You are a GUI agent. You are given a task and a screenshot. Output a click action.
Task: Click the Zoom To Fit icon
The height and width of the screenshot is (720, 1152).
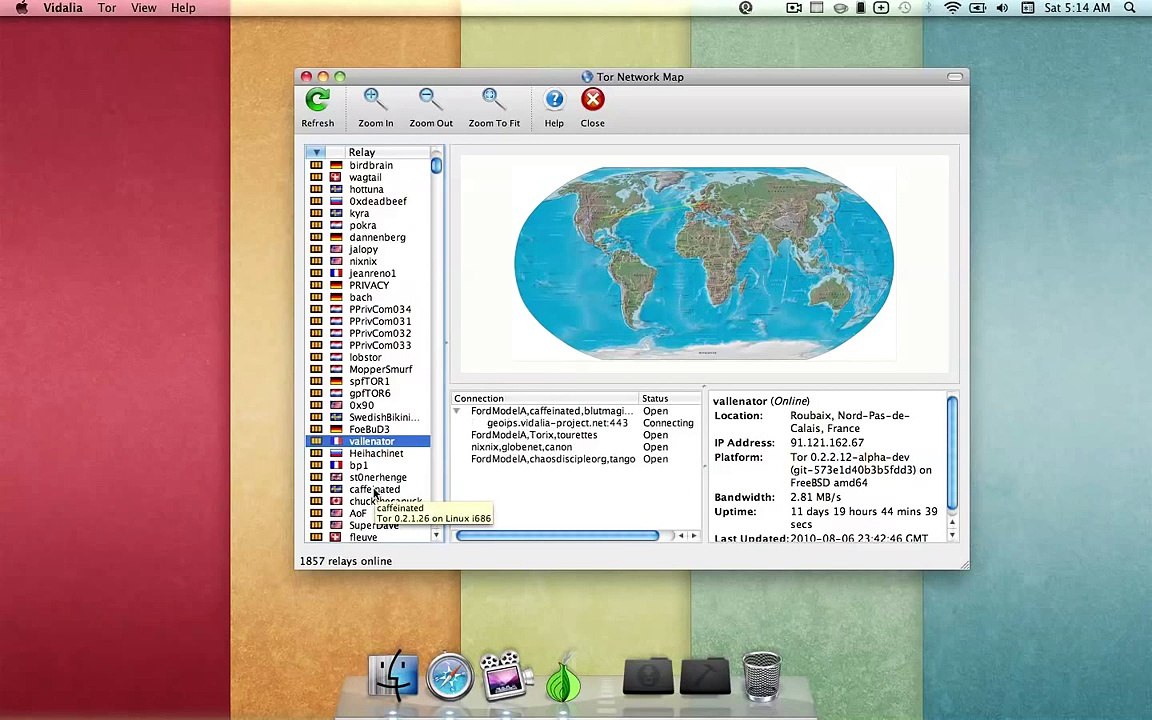tap(494, 101)
